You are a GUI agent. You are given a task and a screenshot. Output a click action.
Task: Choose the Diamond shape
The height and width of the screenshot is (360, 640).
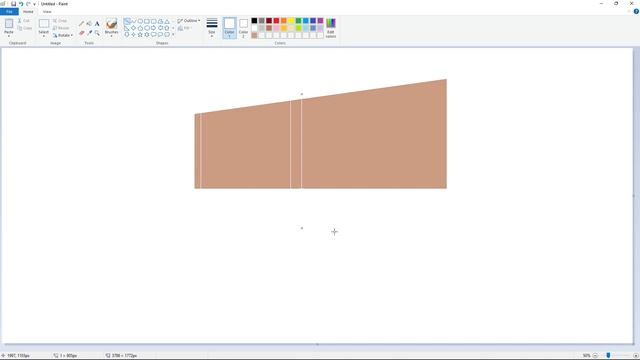pyautogui.click(x=133, y=28)
